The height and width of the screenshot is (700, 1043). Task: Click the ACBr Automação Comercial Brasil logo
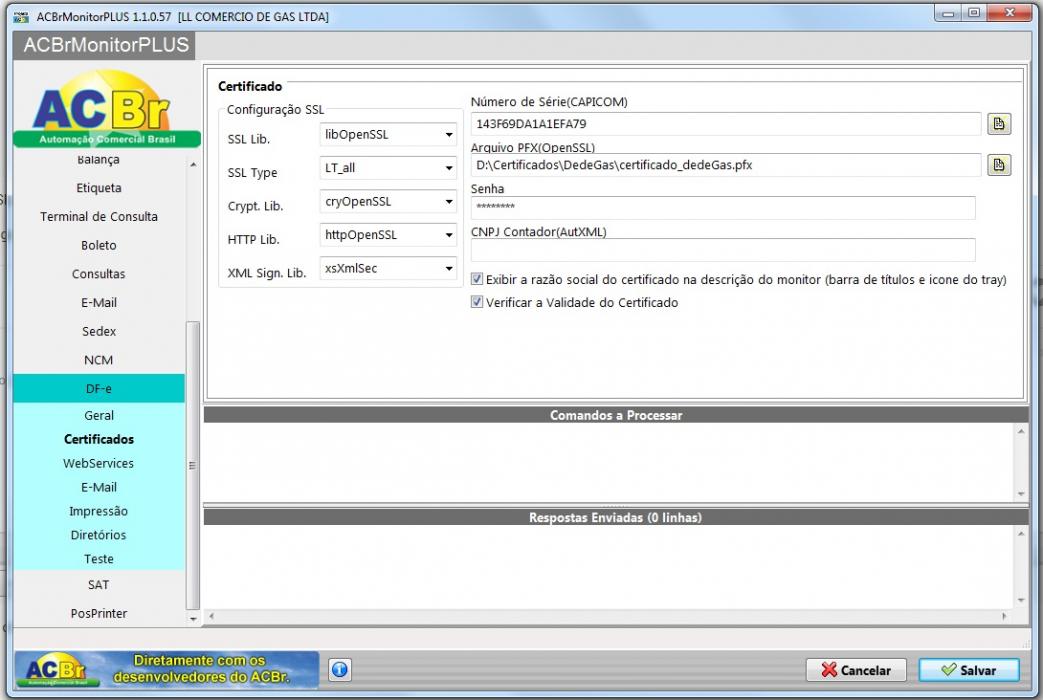[105, 108]
